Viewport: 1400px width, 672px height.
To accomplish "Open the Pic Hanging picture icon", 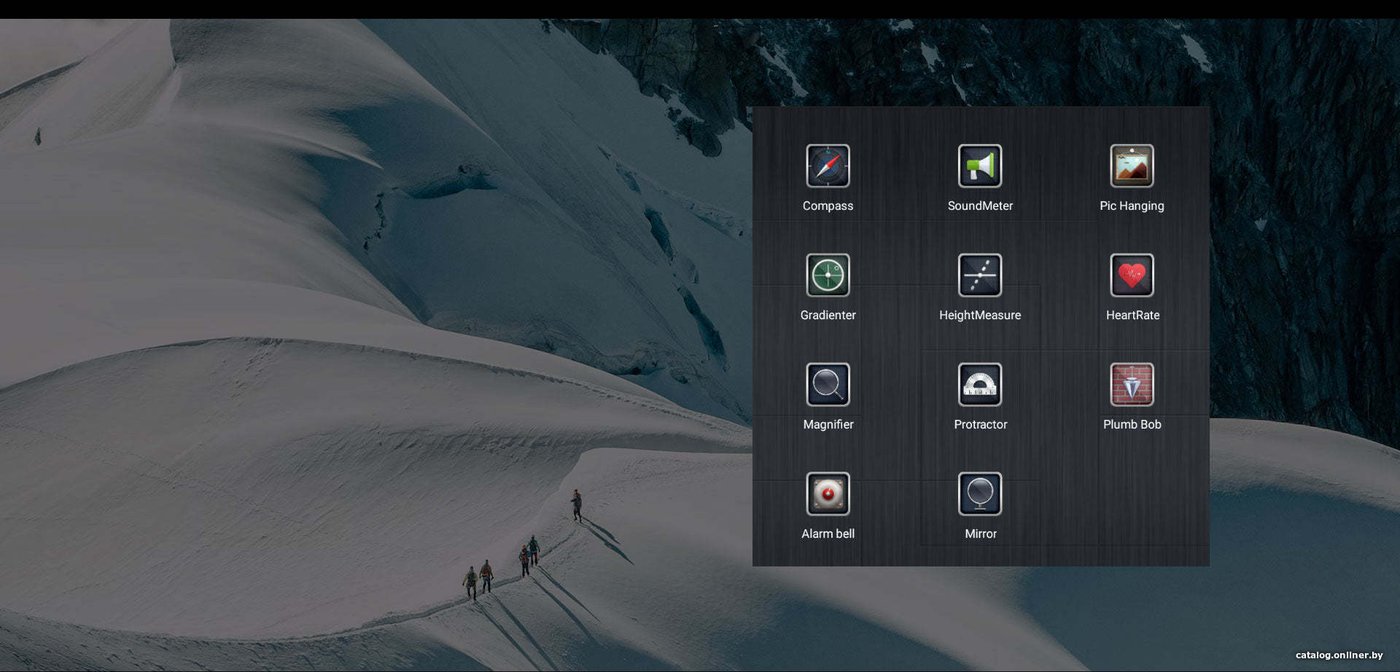I will click(1132, 166).
